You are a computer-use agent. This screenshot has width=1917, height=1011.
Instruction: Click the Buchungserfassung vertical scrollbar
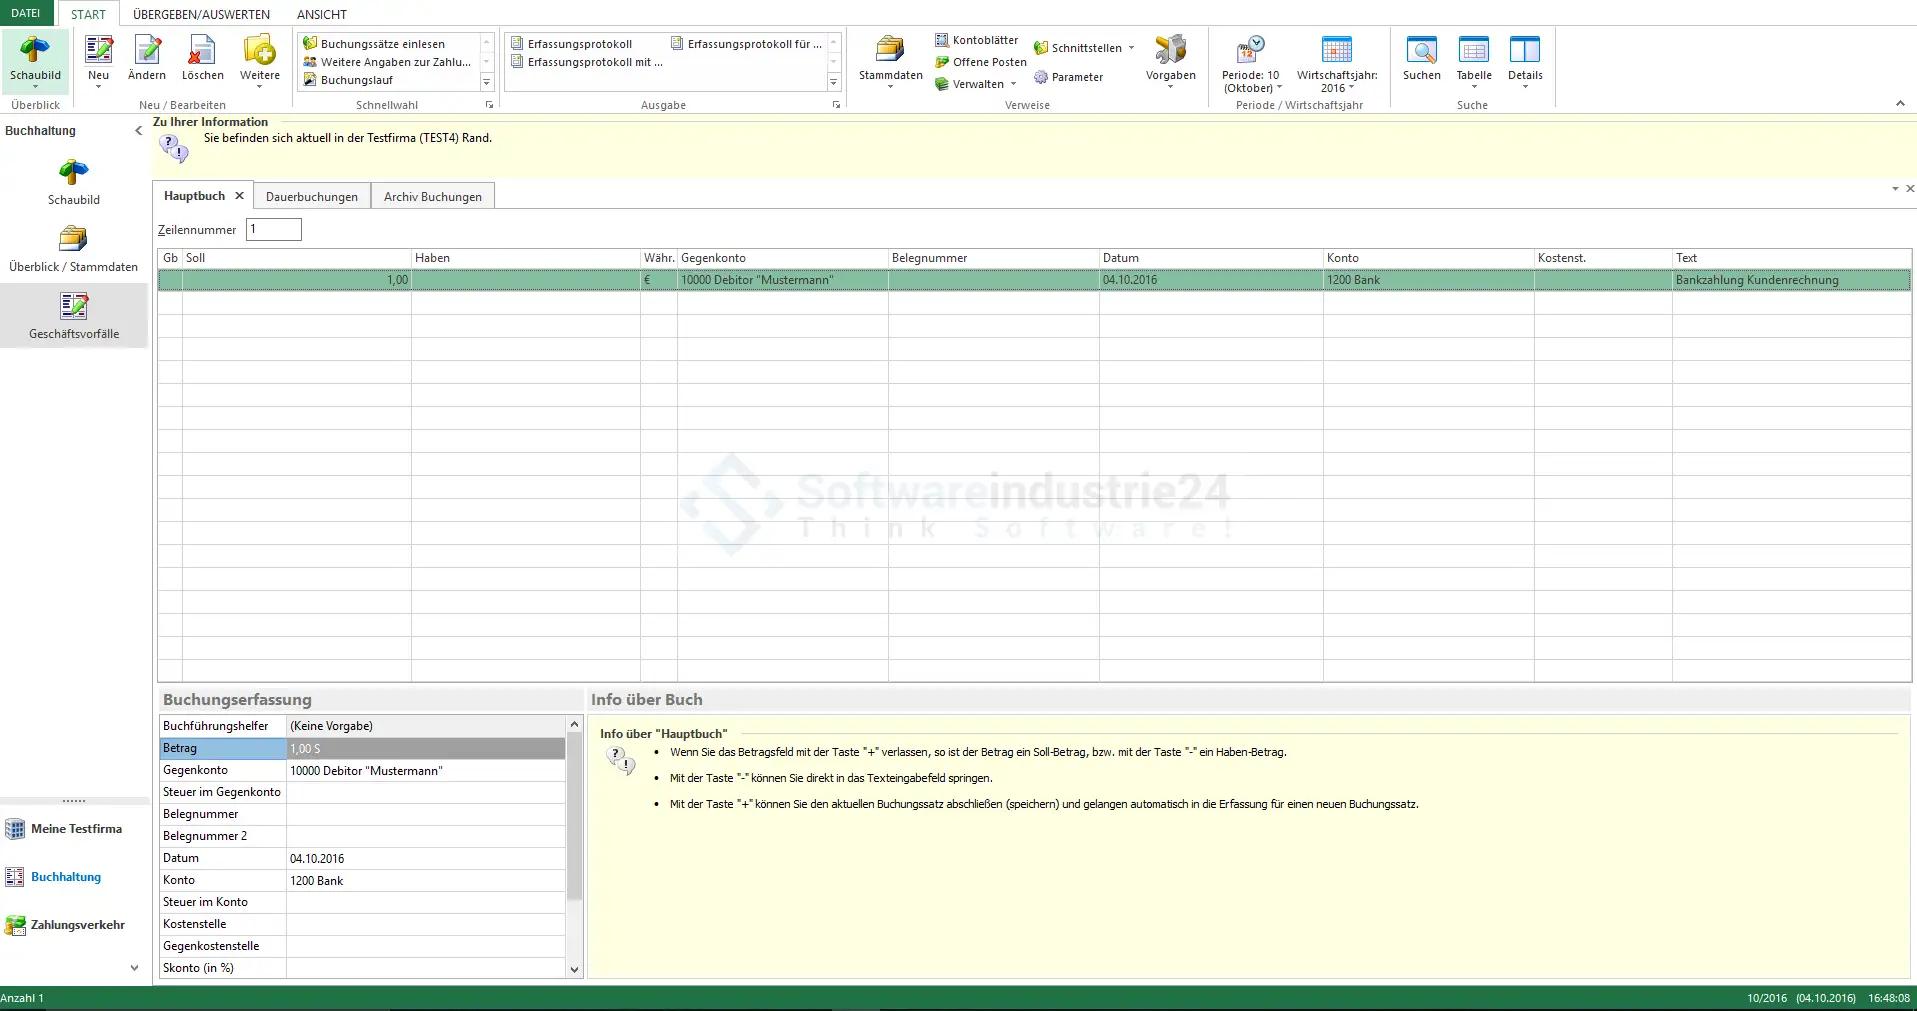coord(574,820)
